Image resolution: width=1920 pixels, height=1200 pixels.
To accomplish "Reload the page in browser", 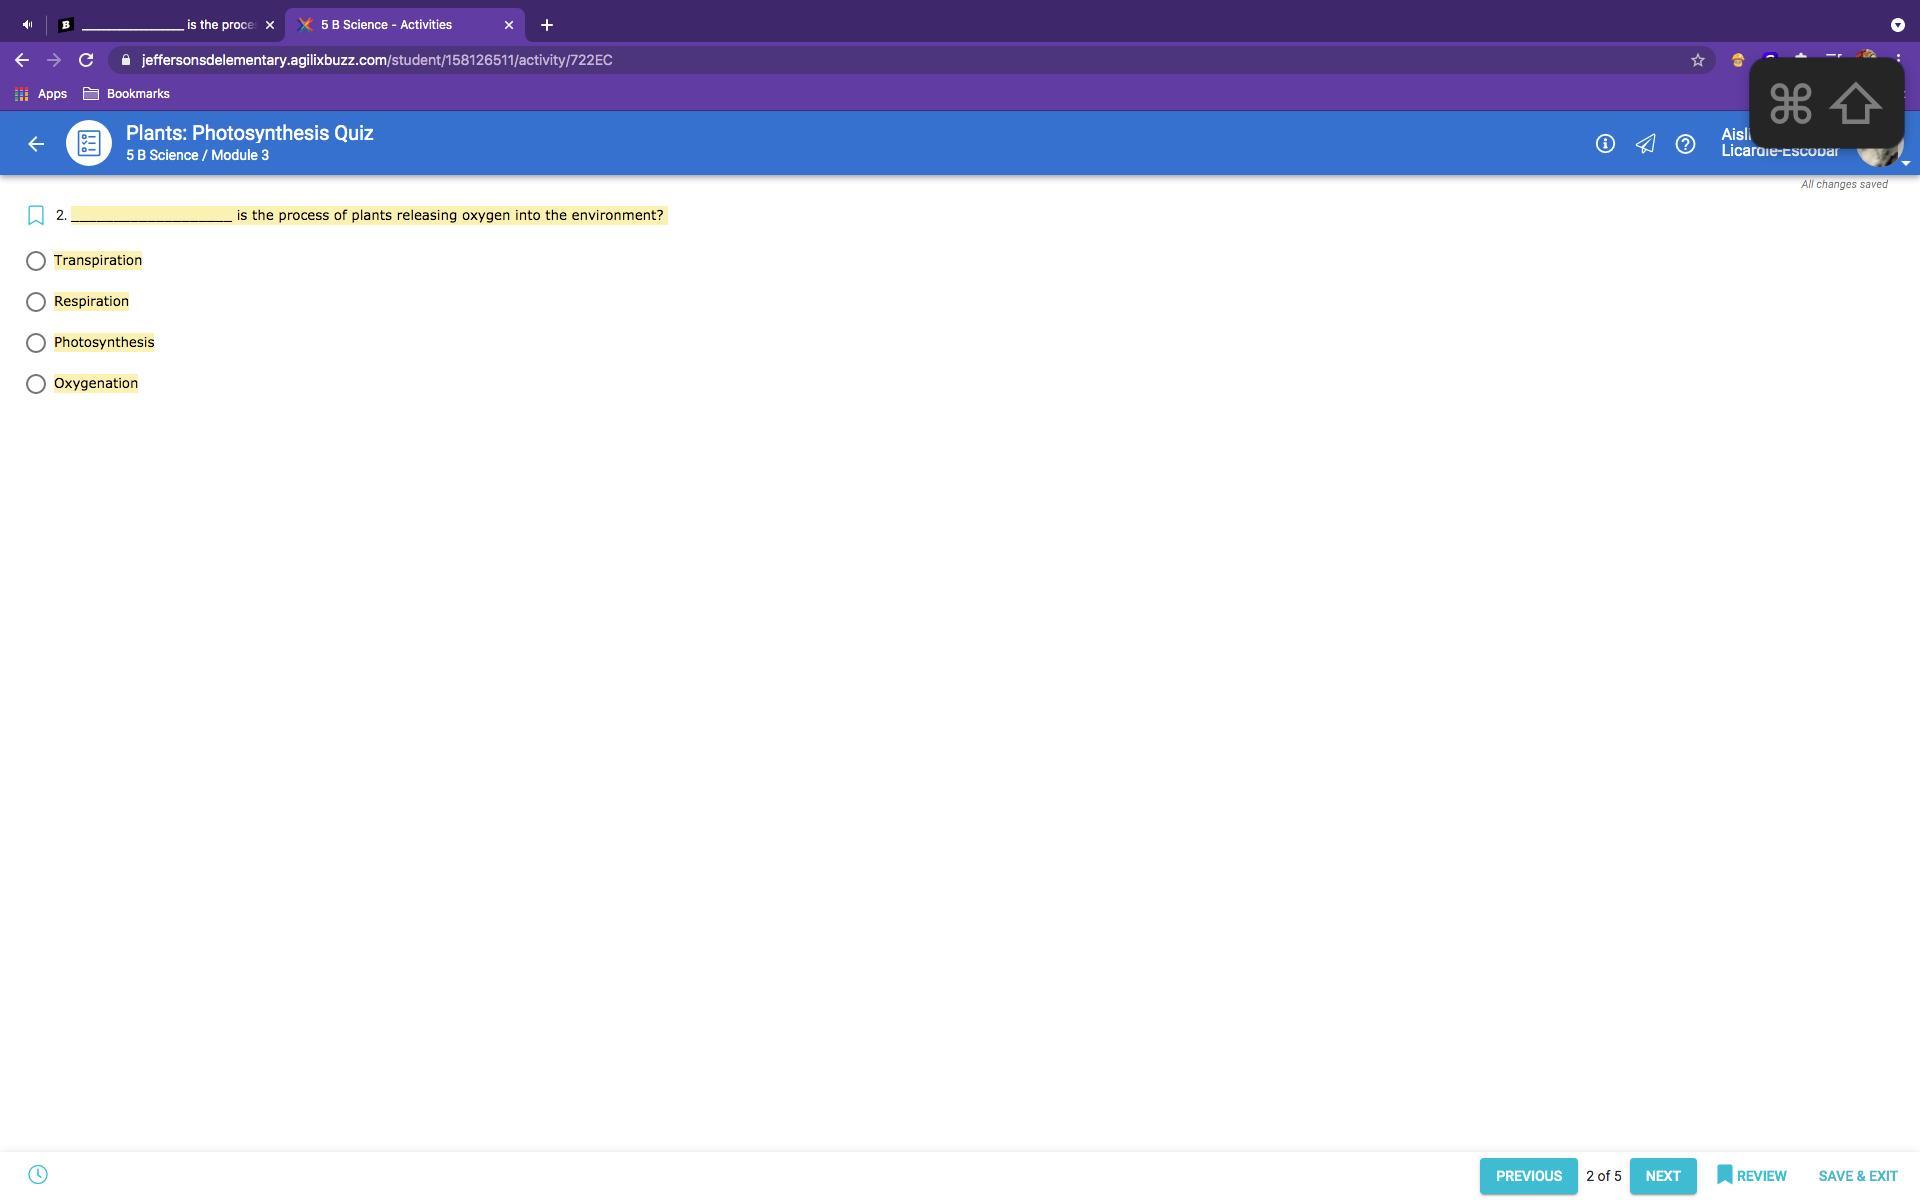I will coord(86,60).
